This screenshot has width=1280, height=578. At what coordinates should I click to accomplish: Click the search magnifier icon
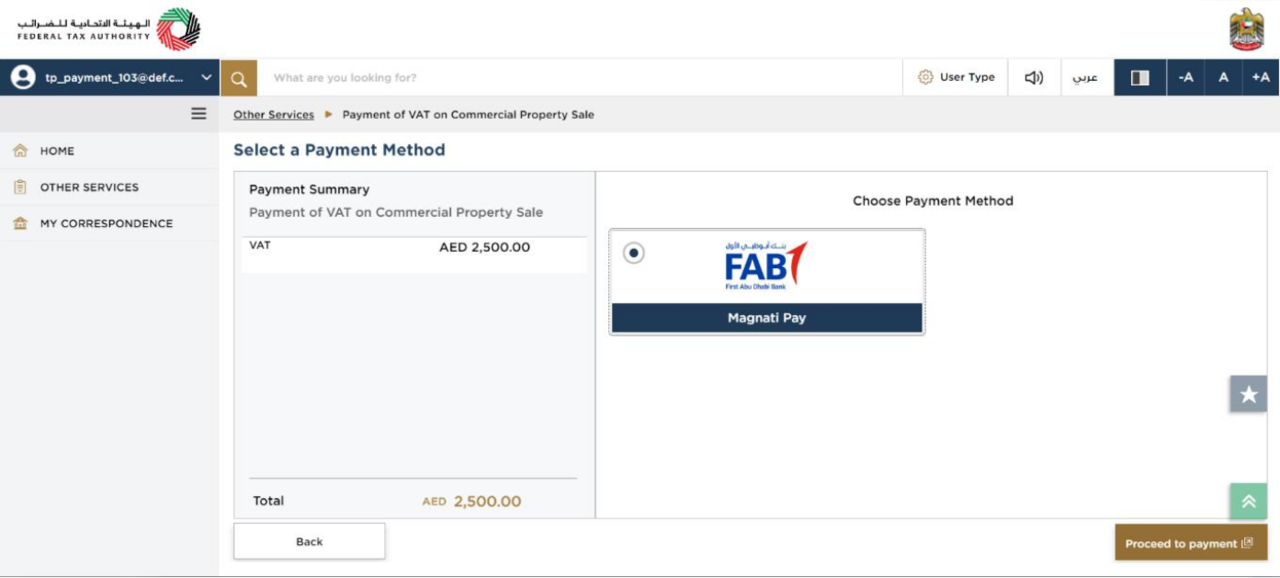click(x=238, y=78)
